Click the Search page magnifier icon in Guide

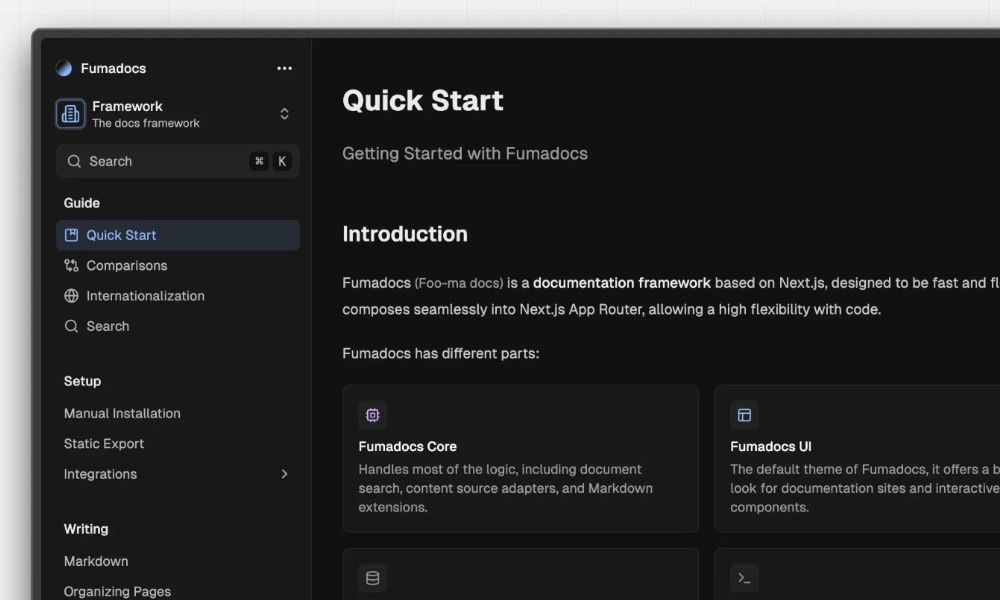tap(71, 326)
